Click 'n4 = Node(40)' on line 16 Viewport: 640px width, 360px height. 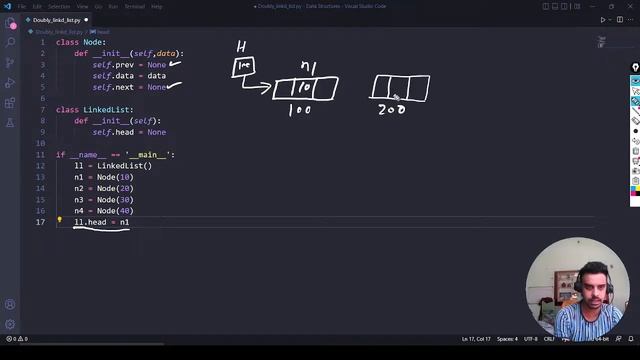click(104, 211)
